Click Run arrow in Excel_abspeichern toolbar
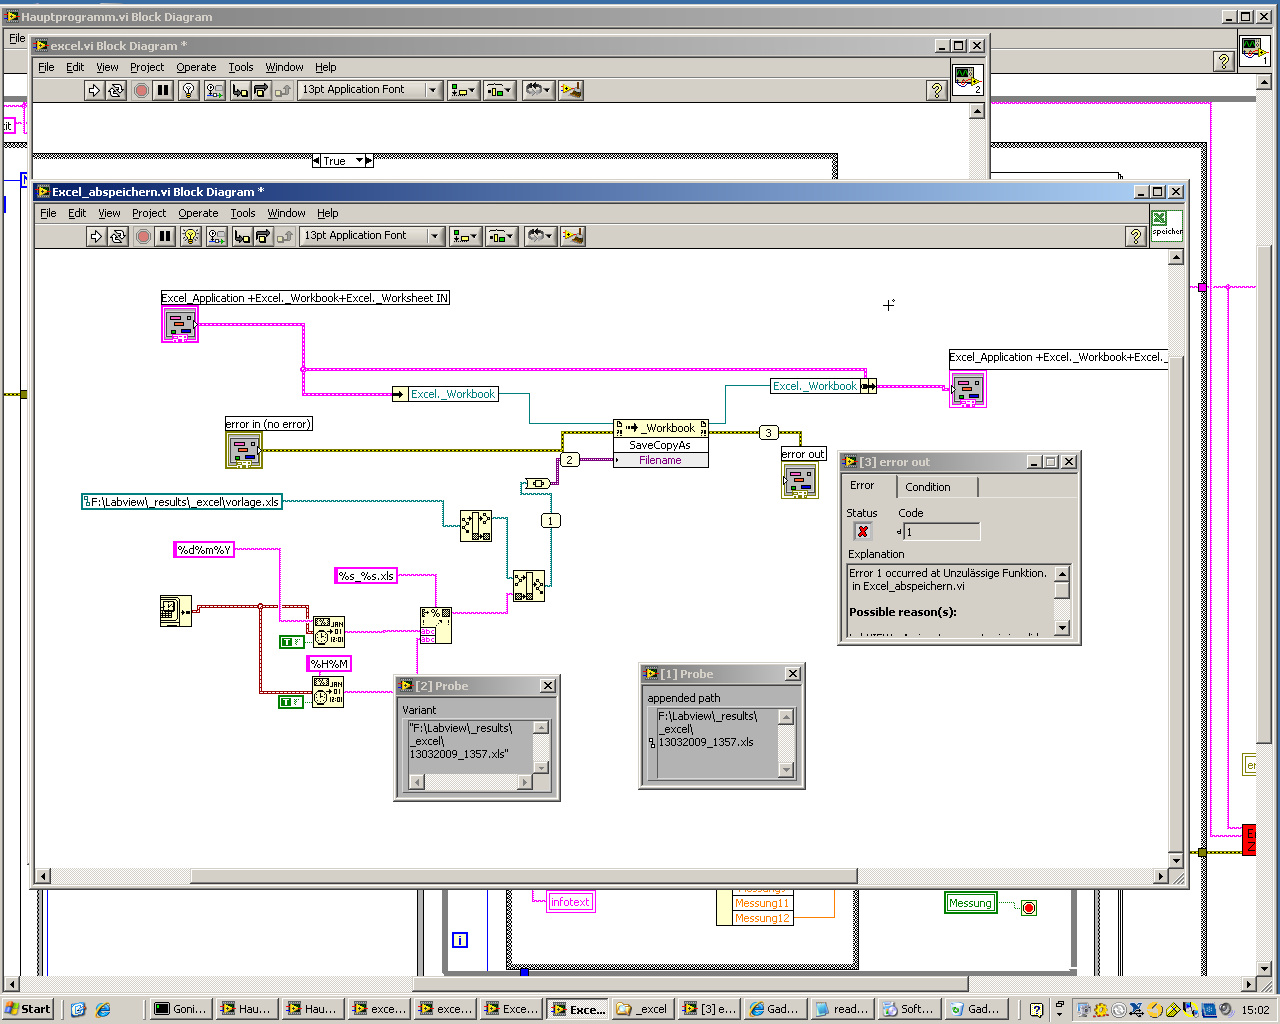The width and height of the screenshot is (1280, 1024). (96, 236)
